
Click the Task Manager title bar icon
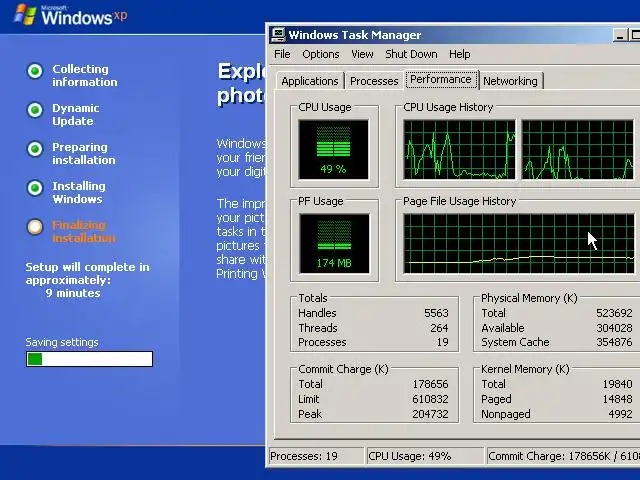tap(278, 35)
